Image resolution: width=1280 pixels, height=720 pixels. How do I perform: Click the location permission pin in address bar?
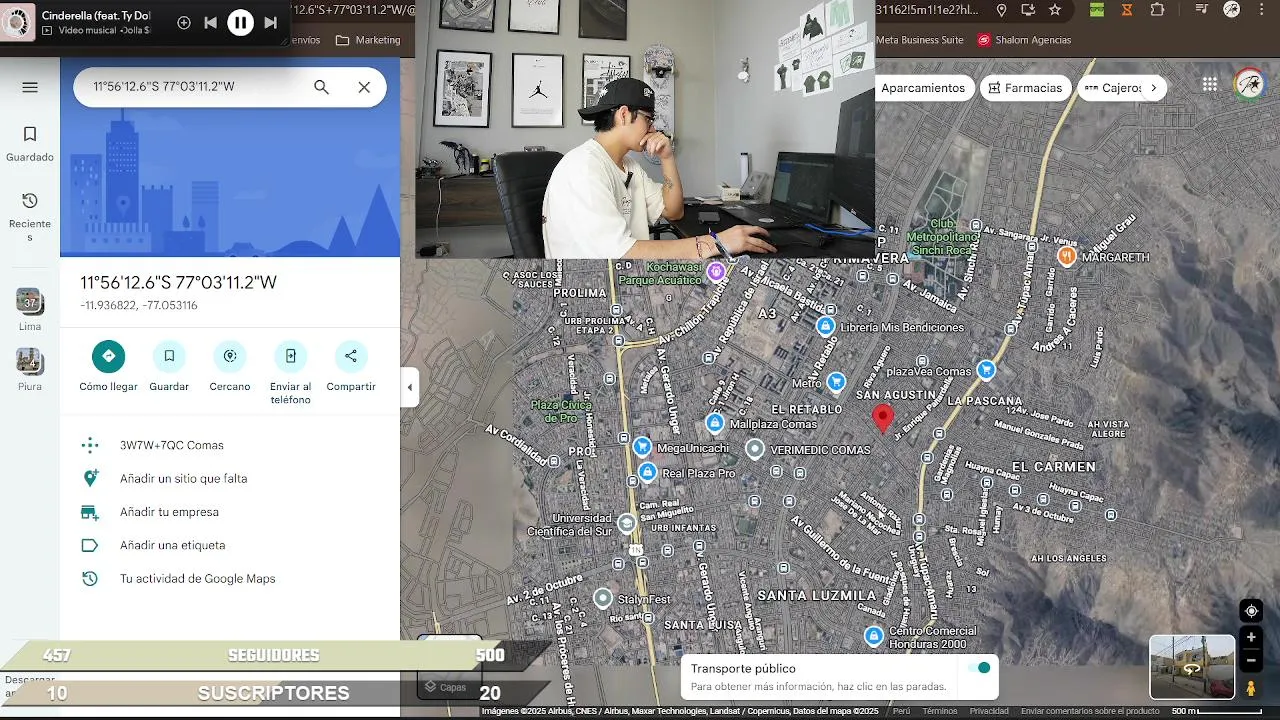point(1002,10)
